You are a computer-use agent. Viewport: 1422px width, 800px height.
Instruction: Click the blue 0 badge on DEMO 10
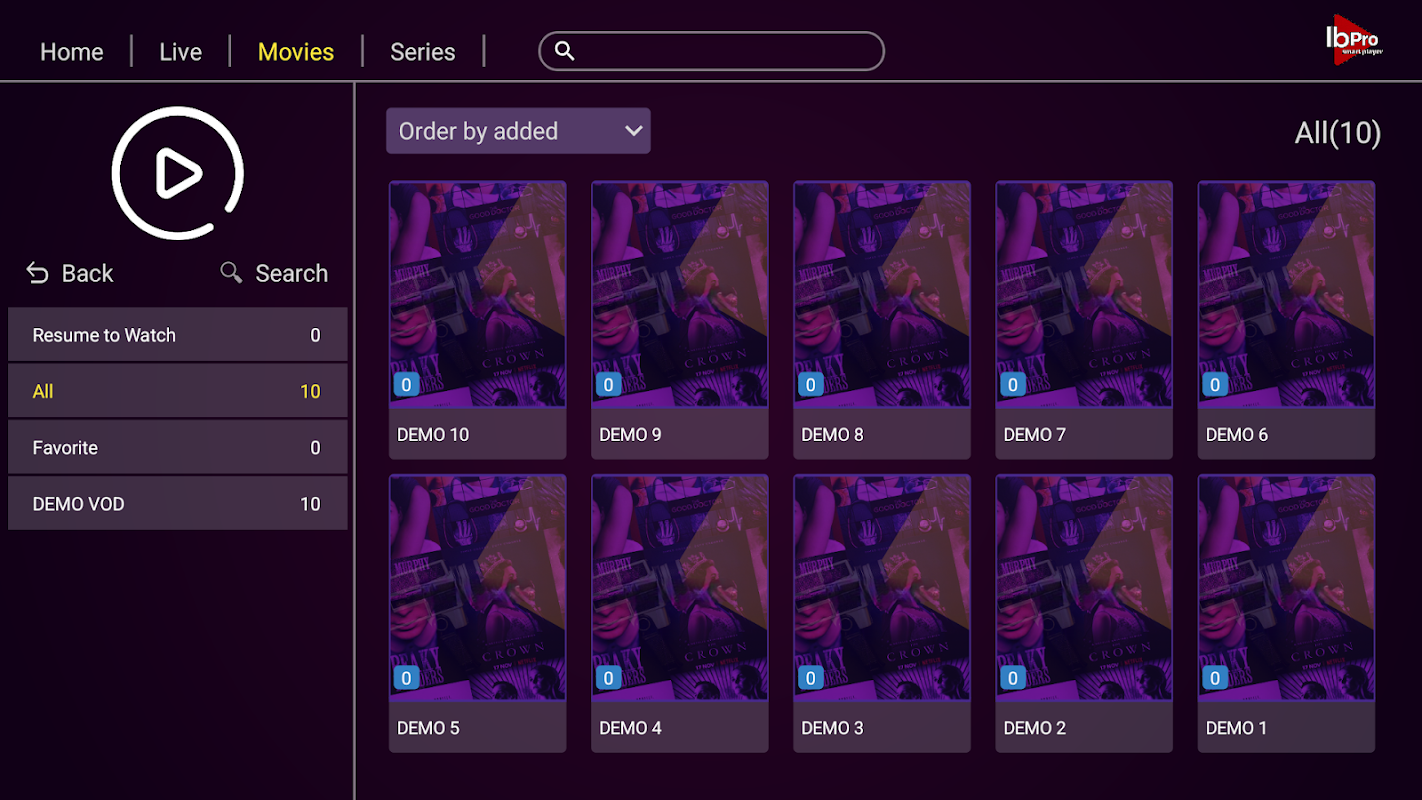(406, 385)
